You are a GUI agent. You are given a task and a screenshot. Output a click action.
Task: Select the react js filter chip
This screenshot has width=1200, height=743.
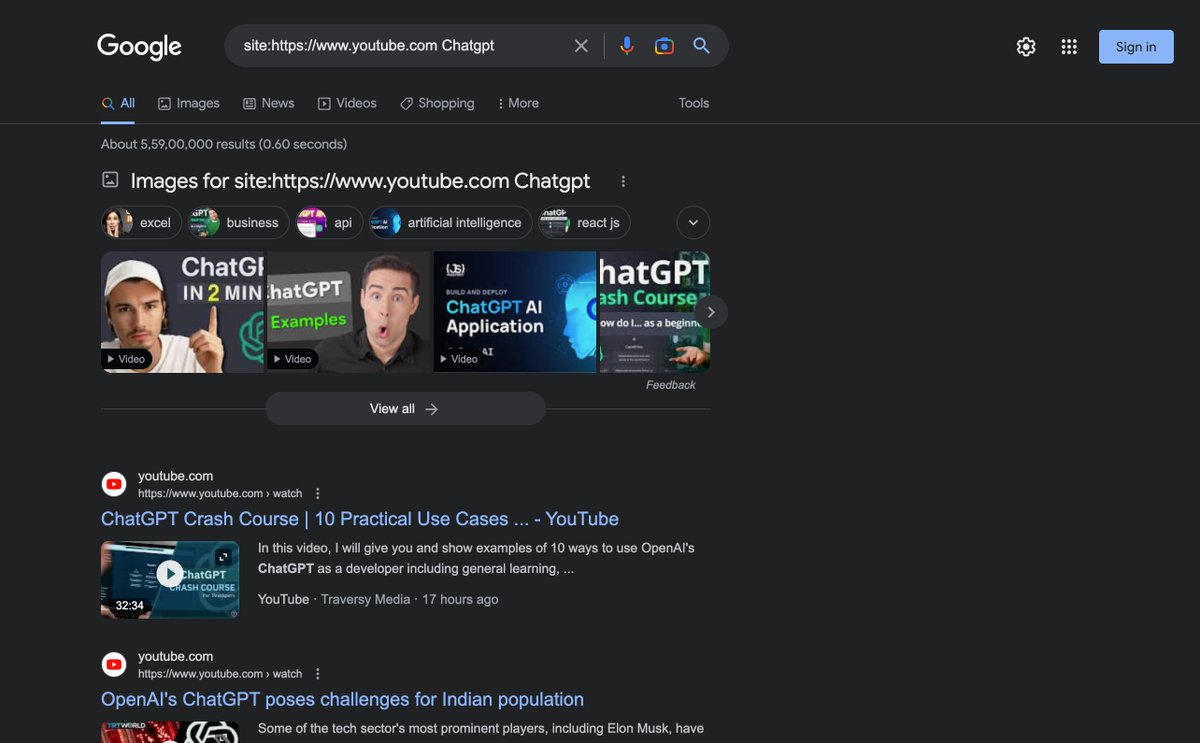[584, 223]
